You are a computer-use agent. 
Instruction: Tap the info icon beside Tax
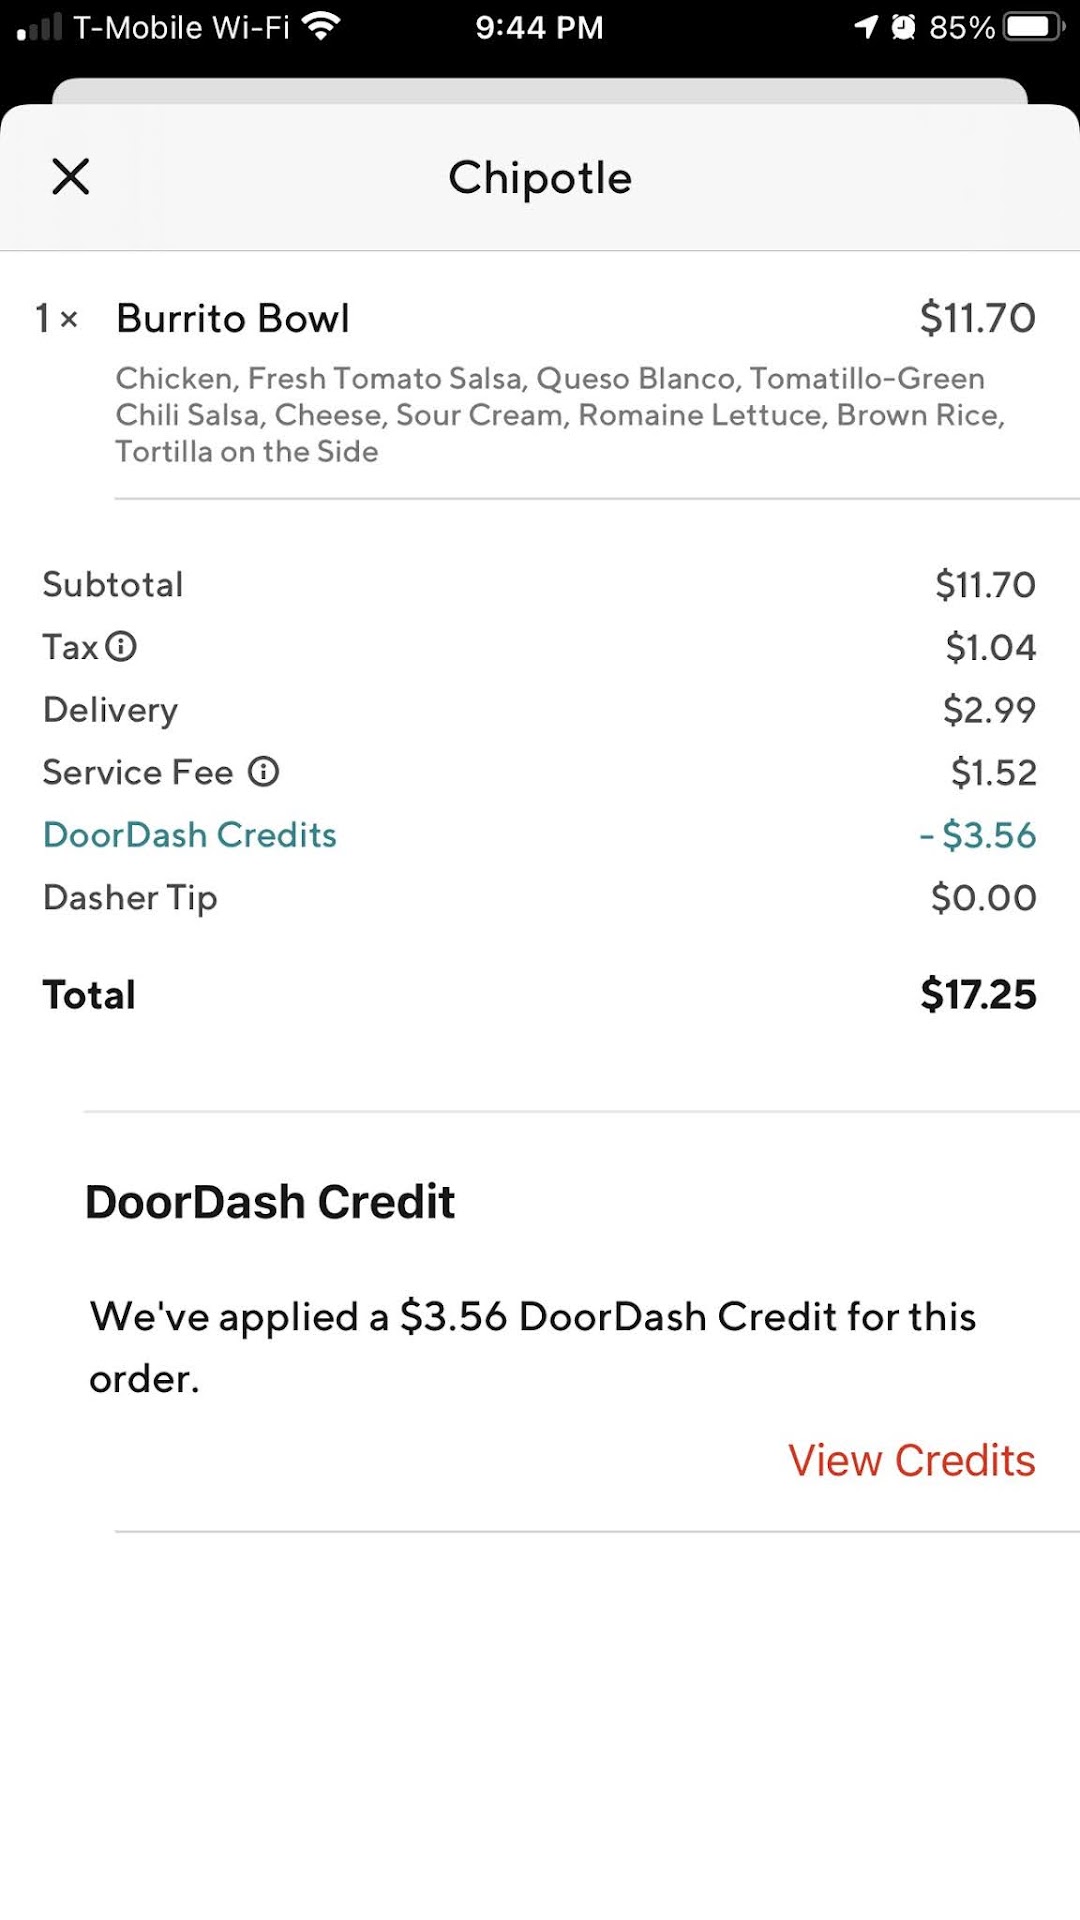[x=121, y=647]
